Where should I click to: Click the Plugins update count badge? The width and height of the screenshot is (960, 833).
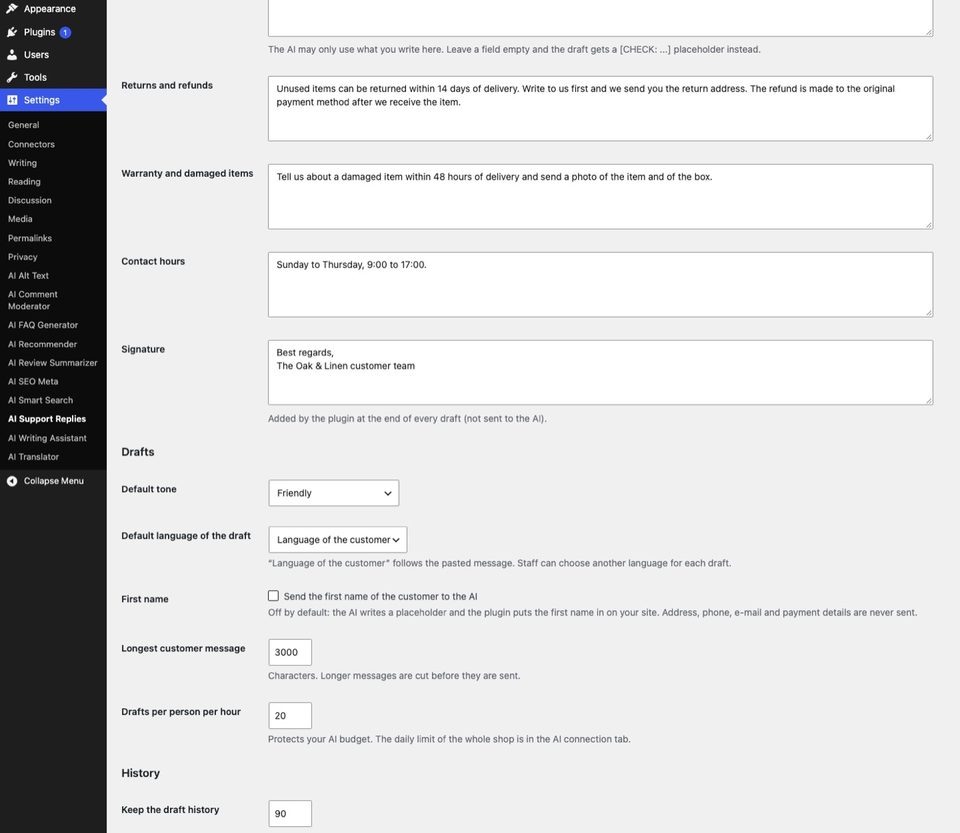[65, 32]
